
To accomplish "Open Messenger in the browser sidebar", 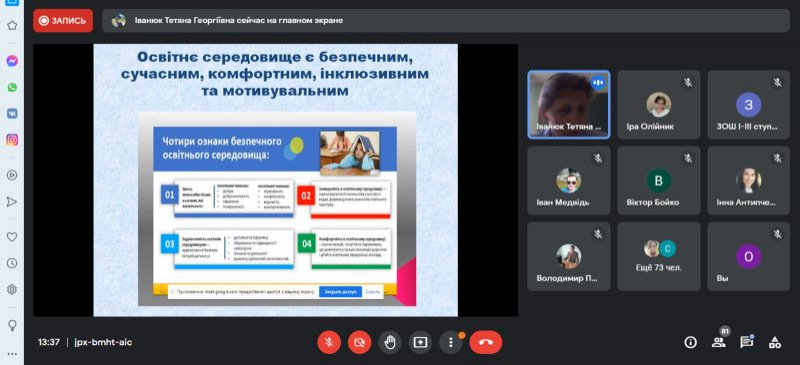I will [x=12, y=61].
